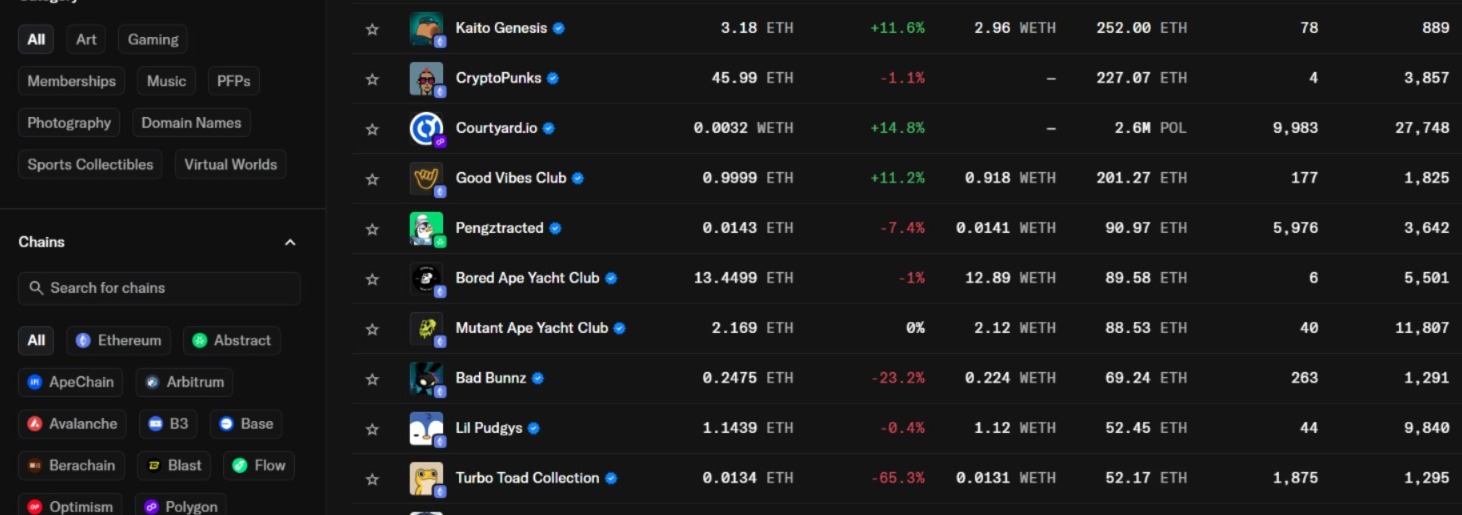The width and height of the screenshot is (1462, 515).
Task: Filter by Blast chain
Action: (x=175, y=466)
